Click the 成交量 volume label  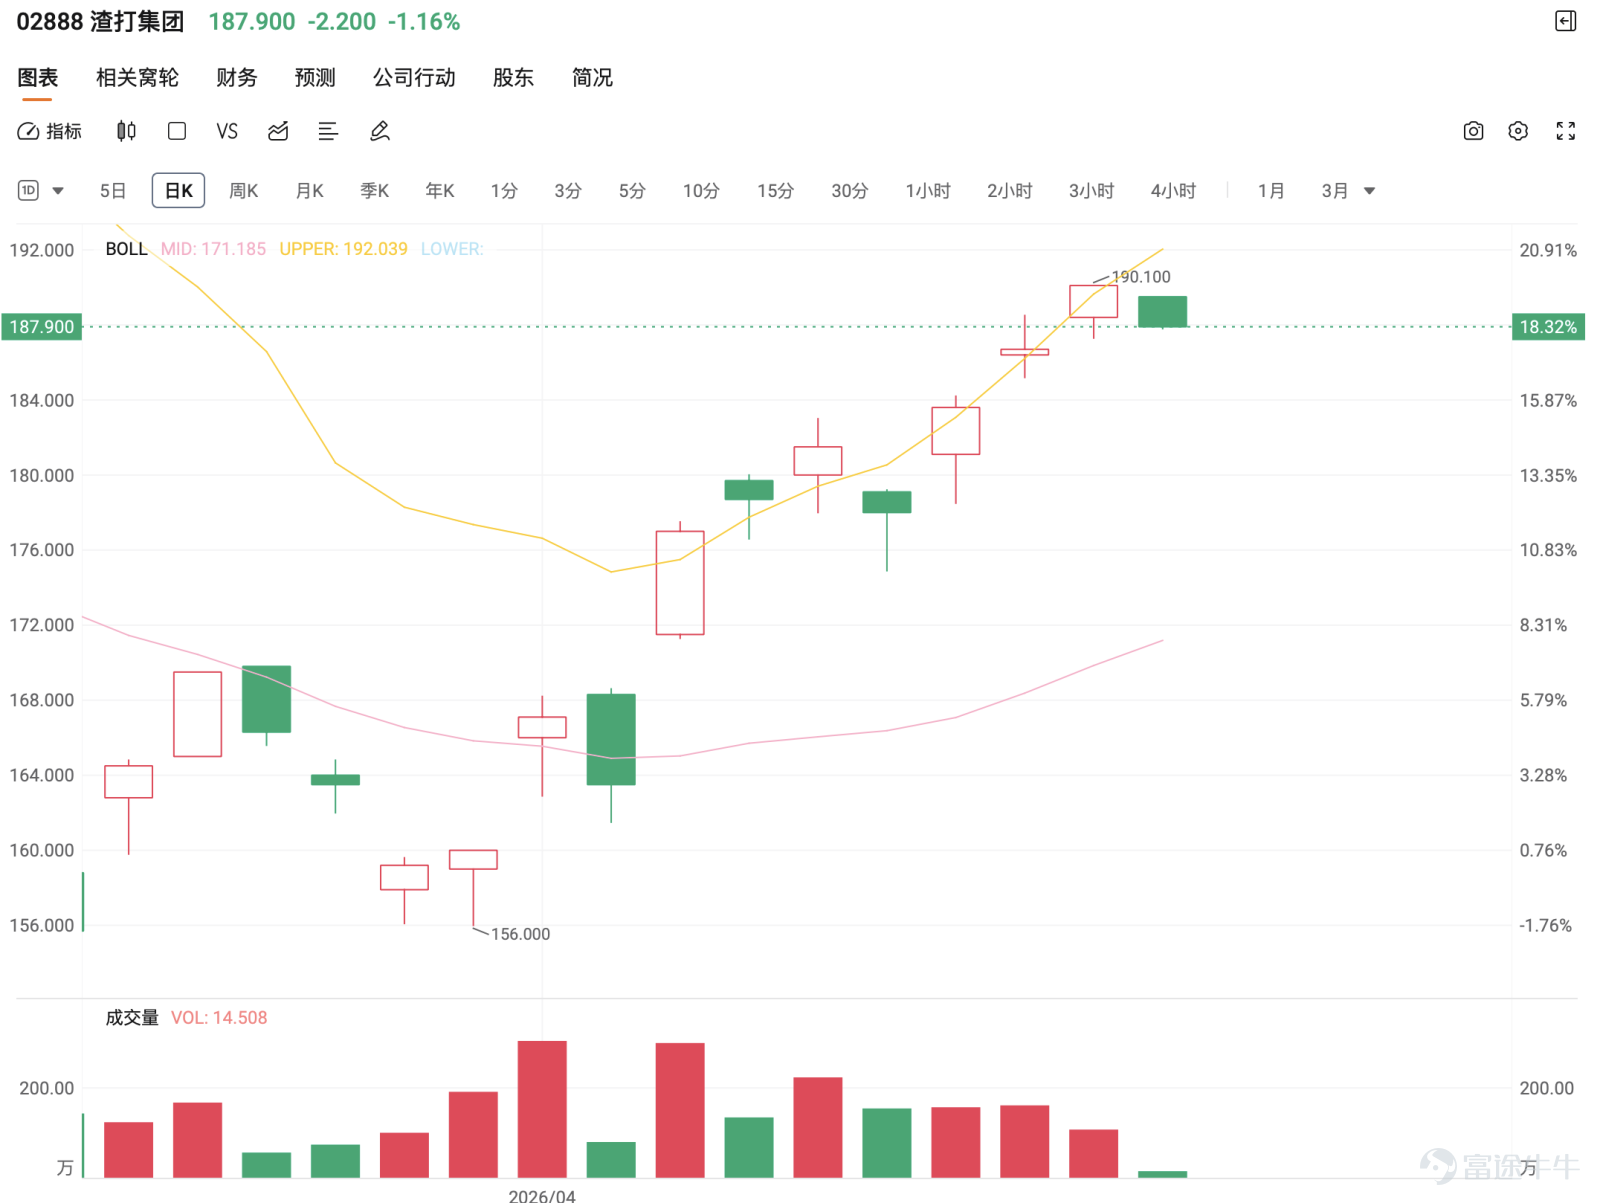(x=132, y=1017)
